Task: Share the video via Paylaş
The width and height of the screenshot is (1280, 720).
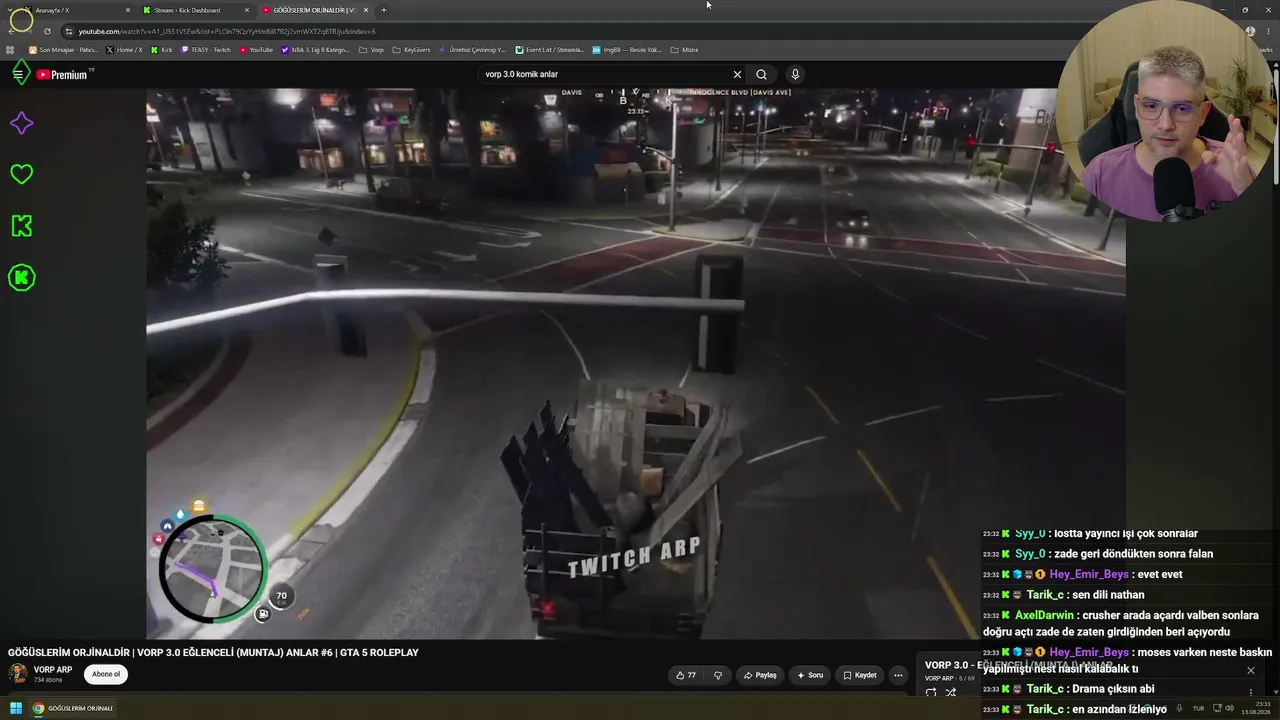Action: click(760, 675)
